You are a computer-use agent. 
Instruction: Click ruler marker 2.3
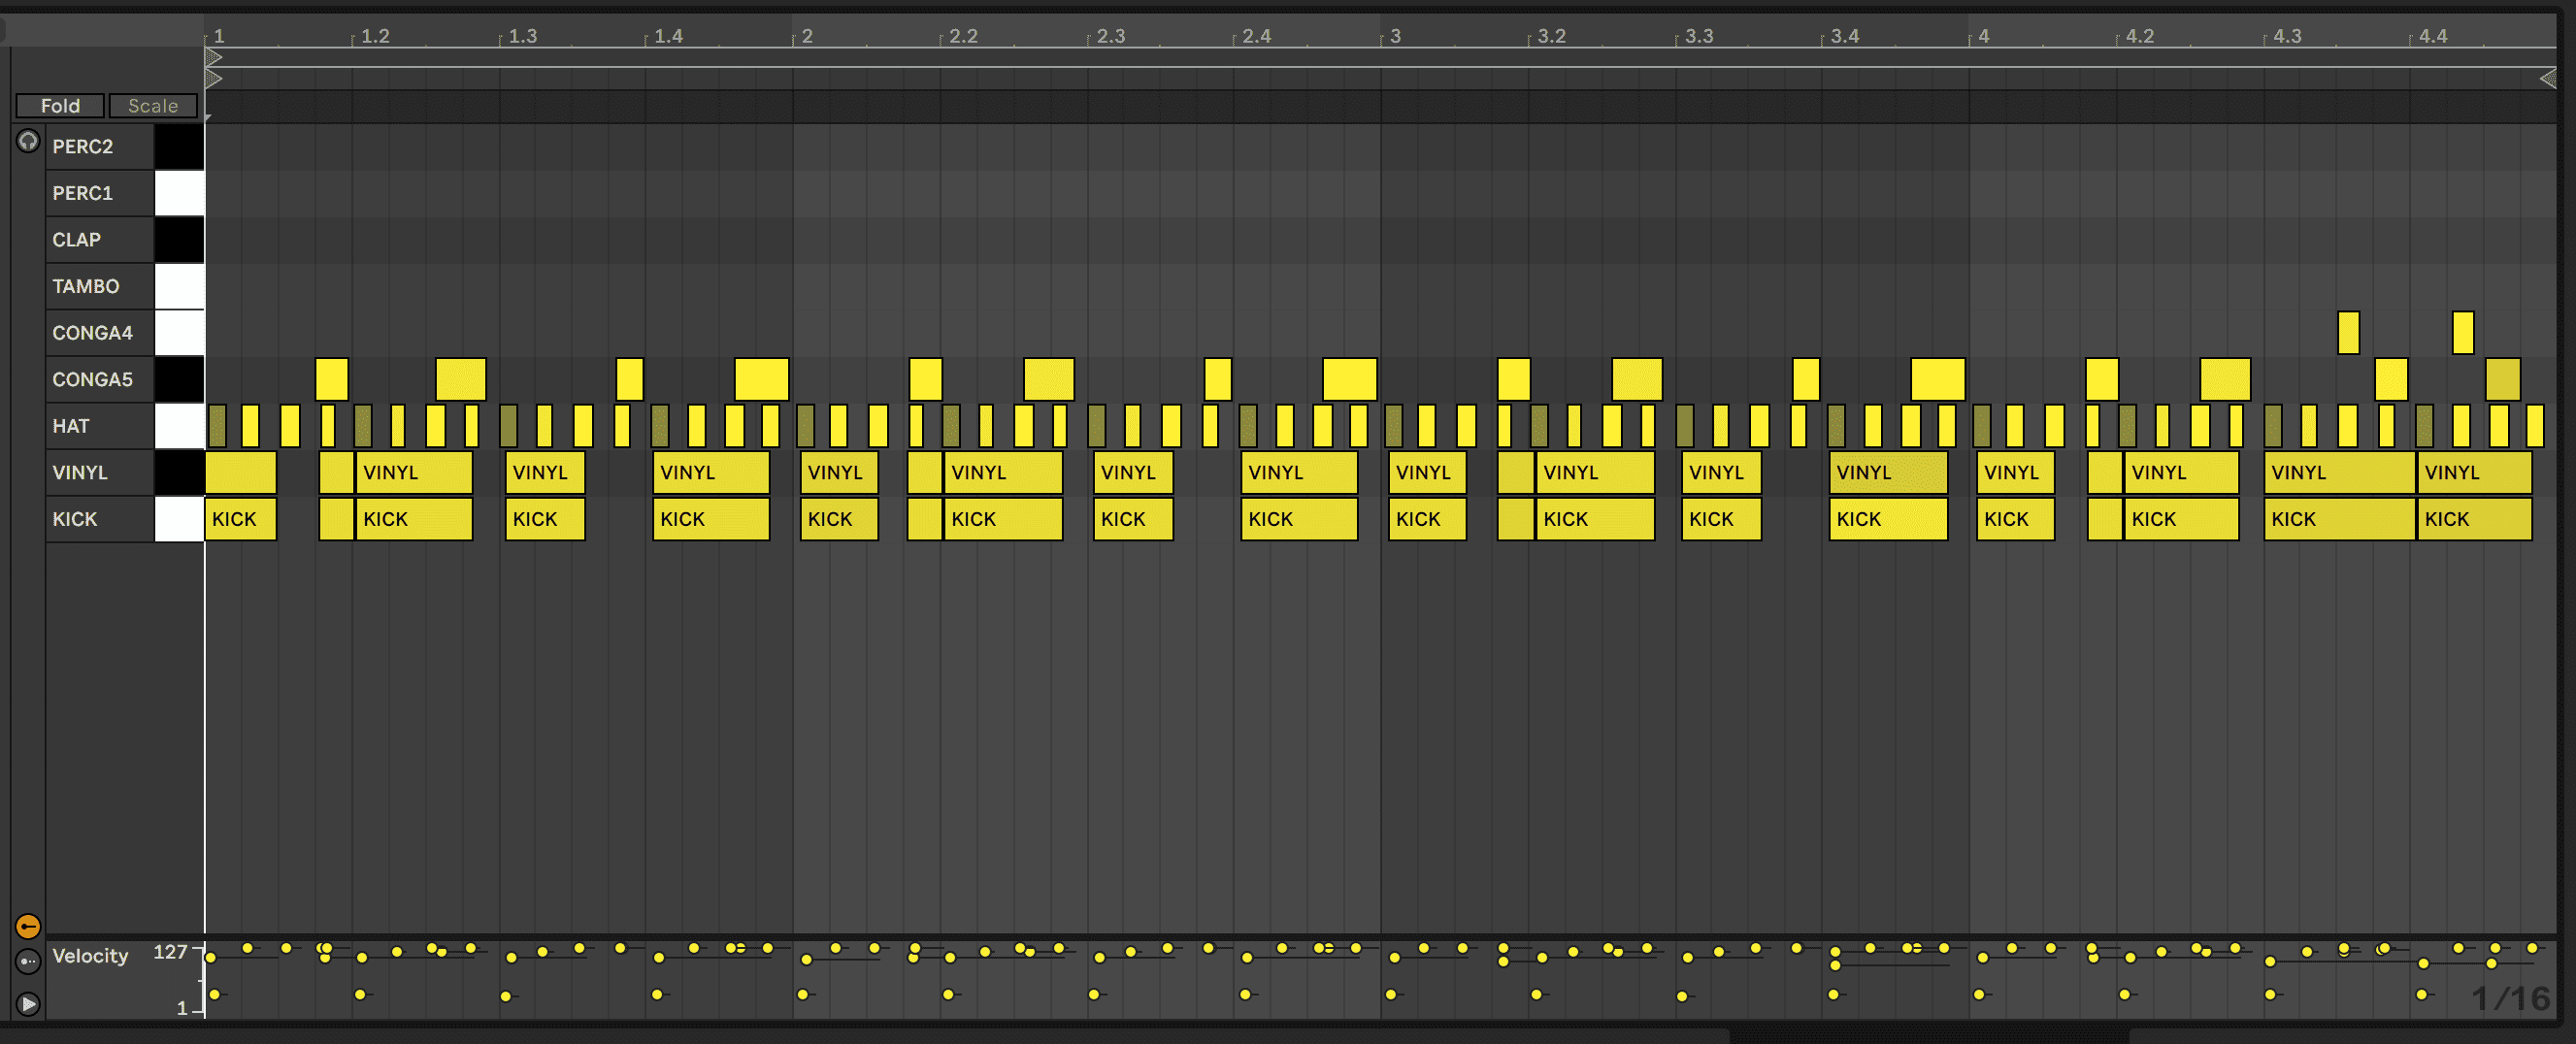tap(1110, 36)
